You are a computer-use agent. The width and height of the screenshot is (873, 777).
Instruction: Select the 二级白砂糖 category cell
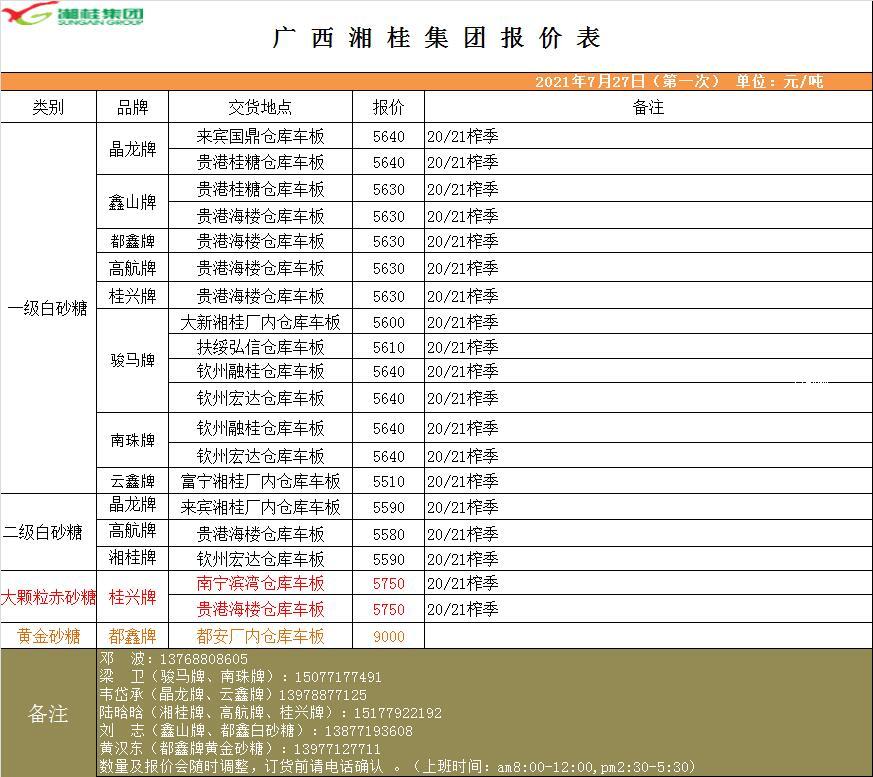pyautogui.click(x=48, y=531)
